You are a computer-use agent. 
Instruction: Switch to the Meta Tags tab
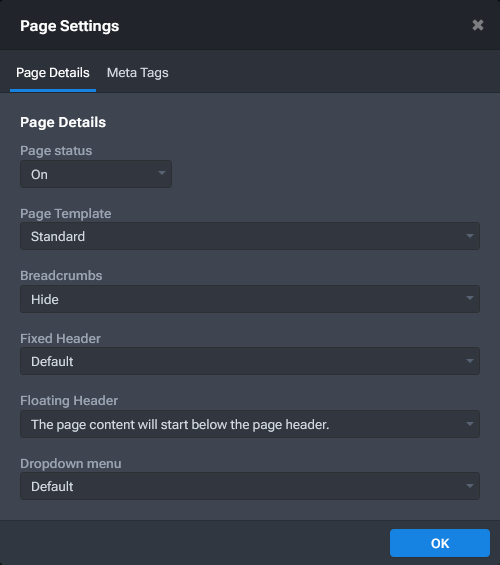pos(137,73)
